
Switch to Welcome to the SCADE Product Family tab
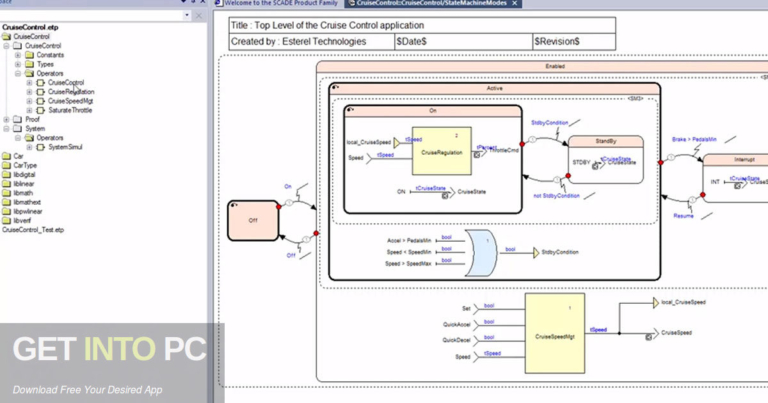click(277, 3)
